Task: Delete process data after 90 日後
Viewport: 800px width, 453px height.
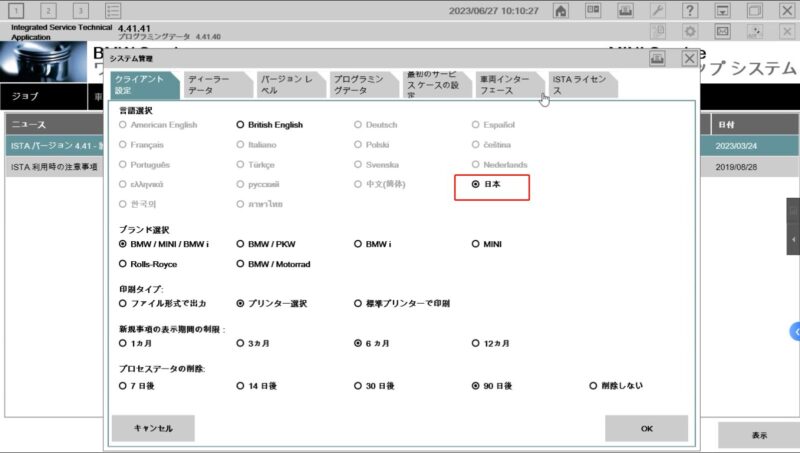Action: point(492,386)
